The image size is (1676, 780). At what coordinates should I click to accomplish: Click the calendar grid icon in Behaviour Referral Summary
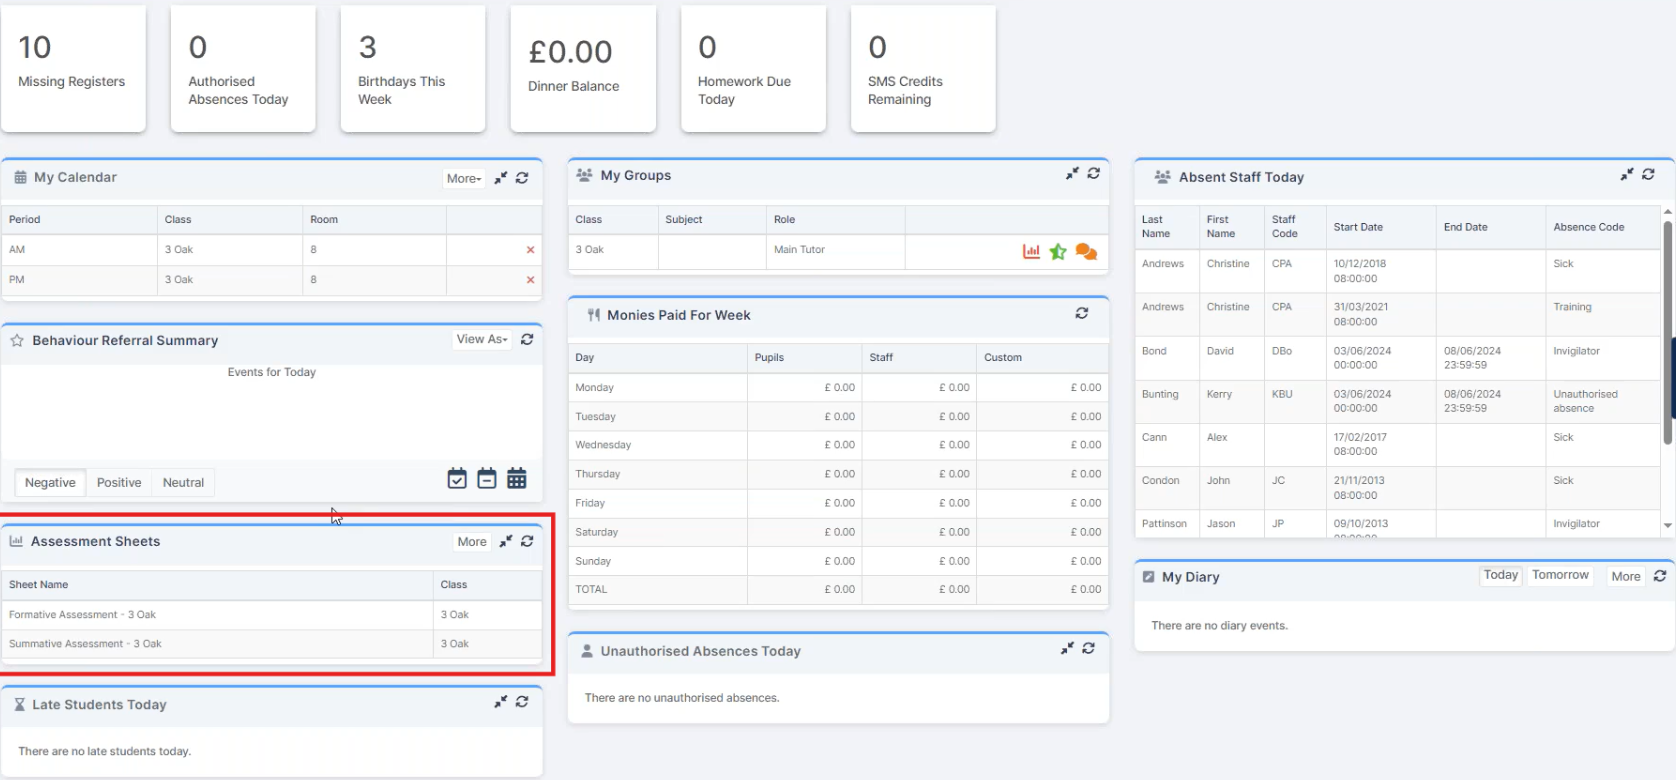pos(517,479)
